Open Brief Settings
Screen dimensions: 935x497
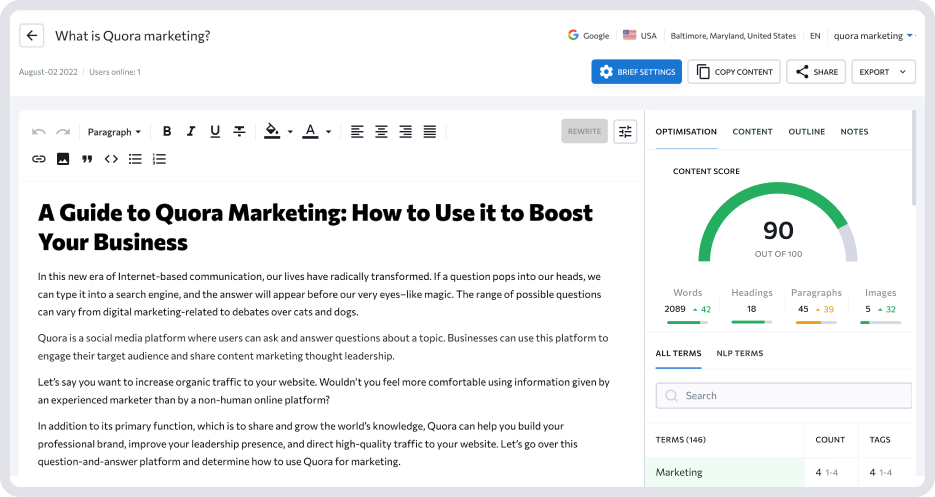click(636, 72)
